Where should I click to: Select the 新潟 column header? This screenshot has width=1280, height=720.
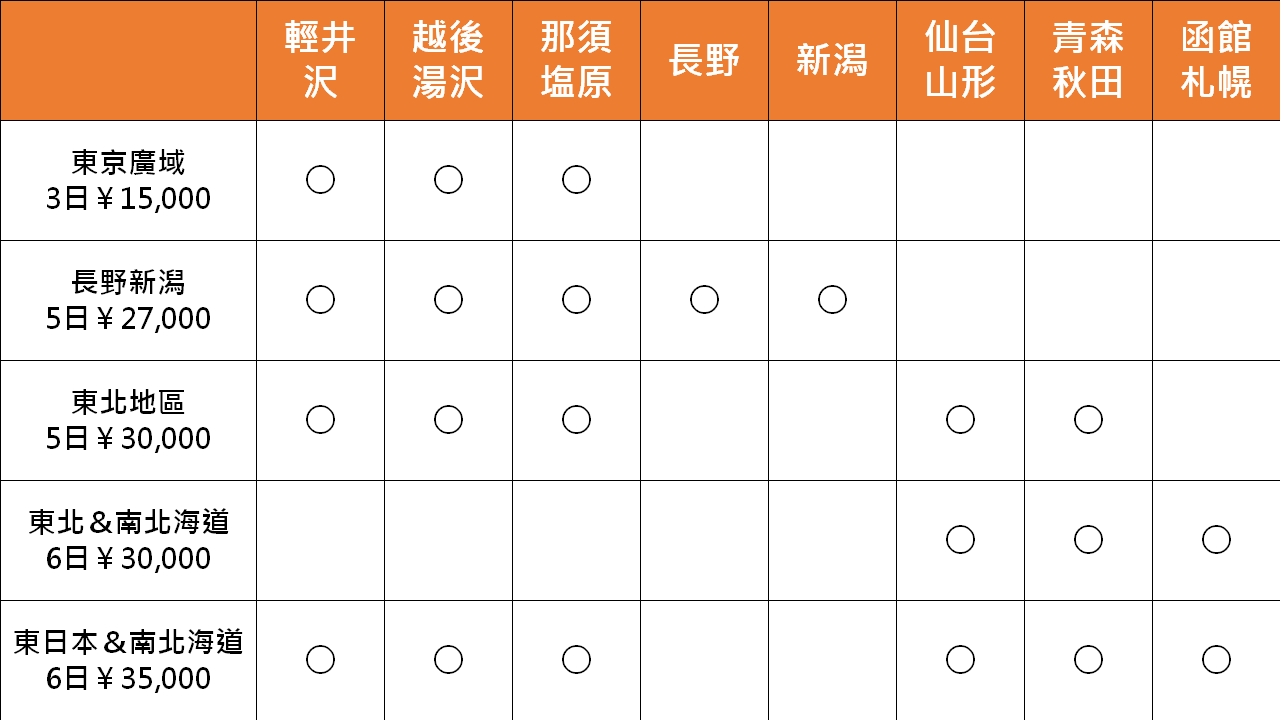(832, 60)
